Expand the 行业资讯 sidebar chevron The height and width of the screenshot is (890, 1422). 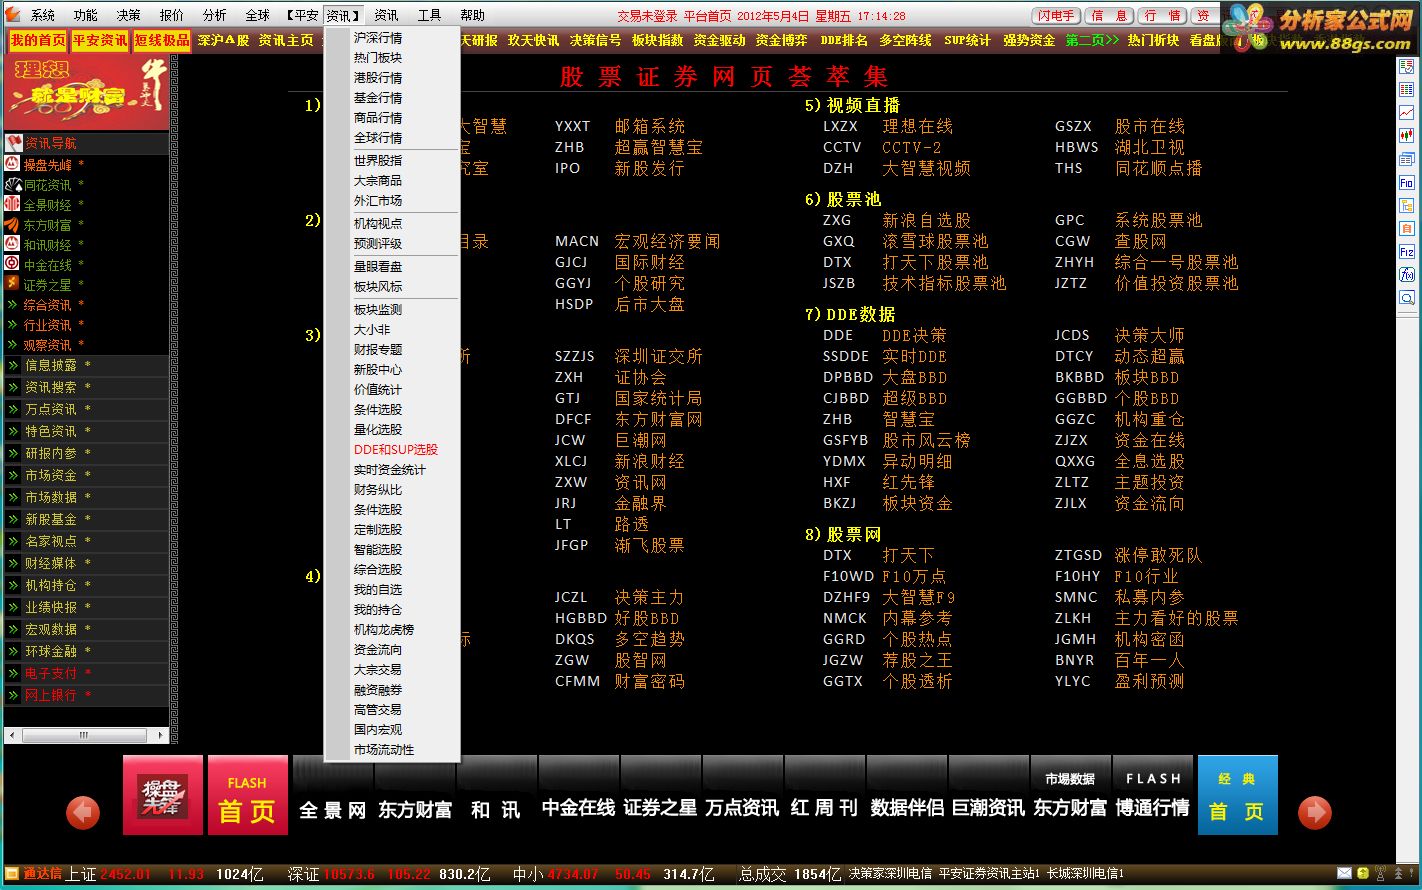point(12,324)
